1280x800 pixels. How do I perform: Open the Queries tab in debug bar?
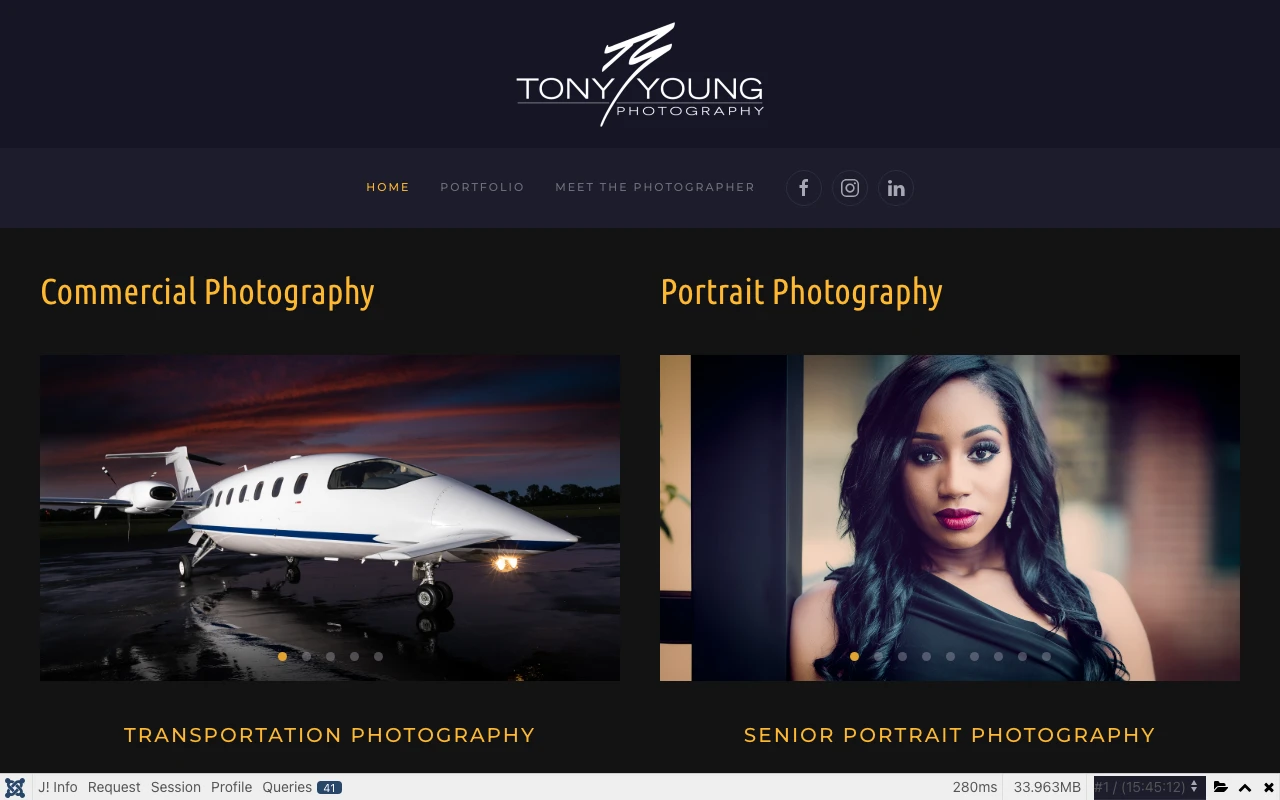(302, 787)
